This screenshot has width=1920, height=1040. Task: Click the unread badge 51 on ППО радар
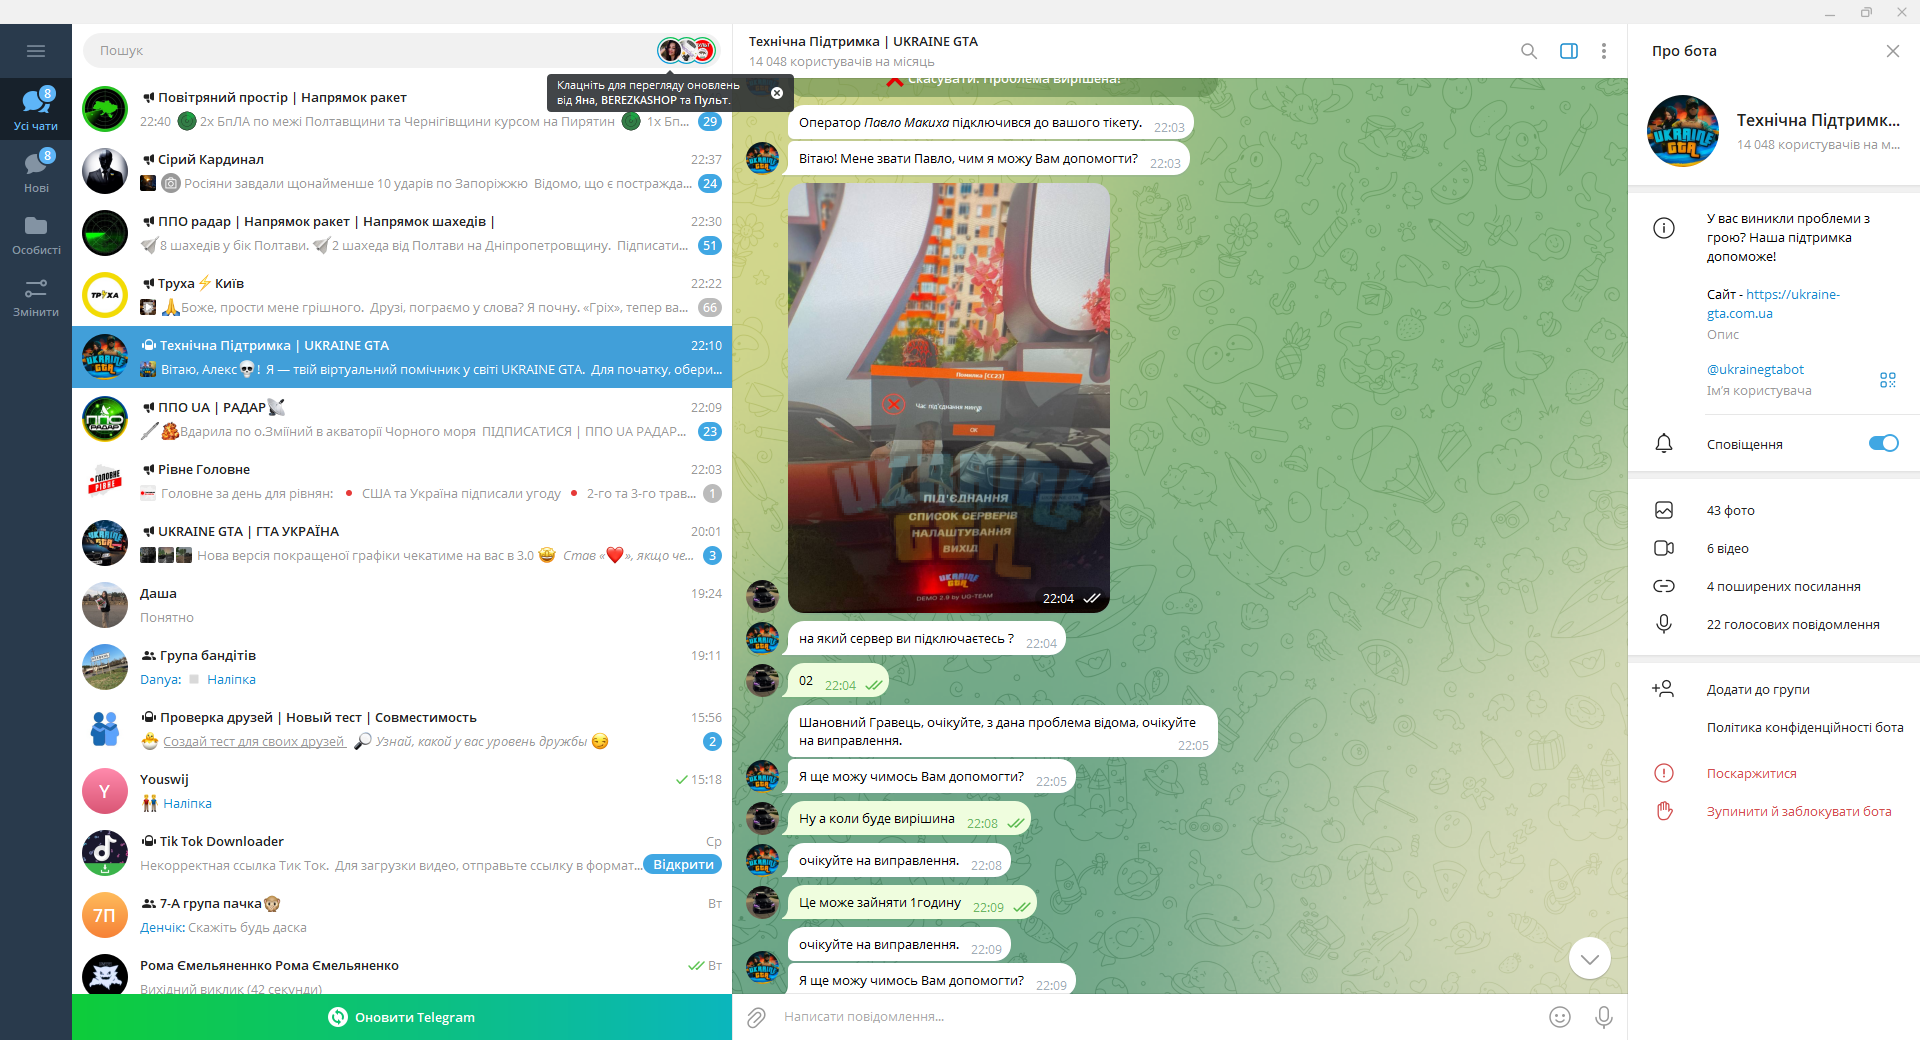(710, 245)
